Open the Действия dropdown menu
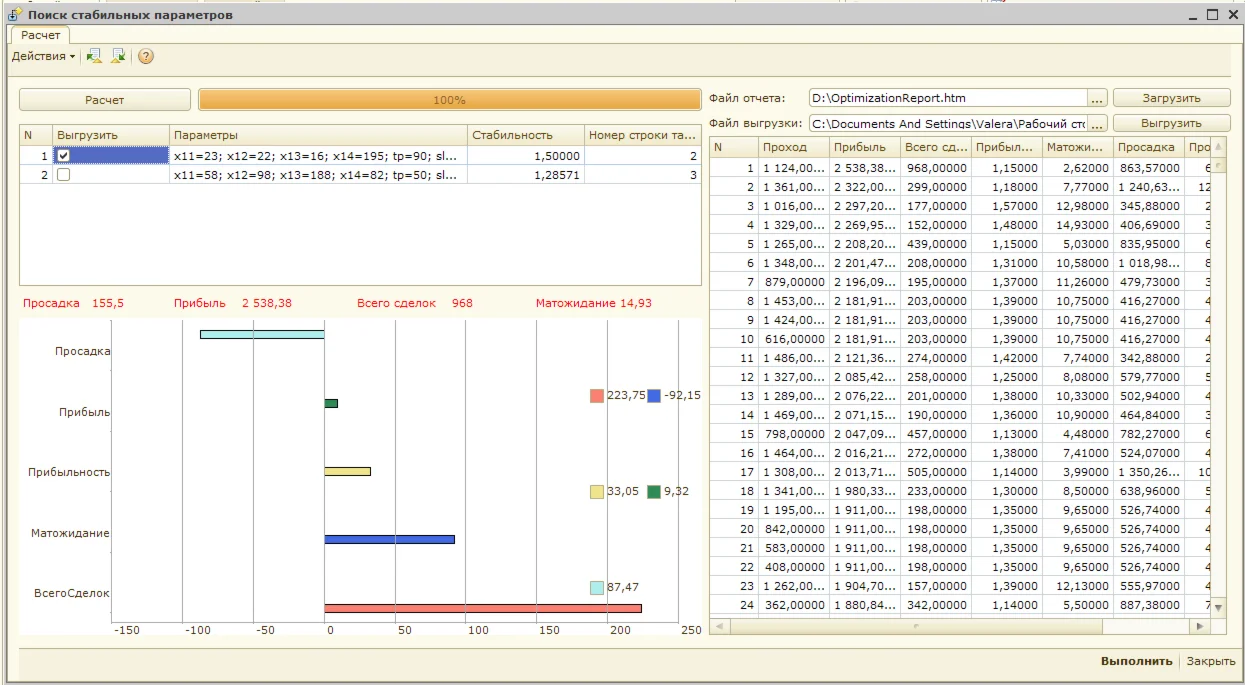The width and height of the screenshot is (1245, 685). tap(43, 56)
